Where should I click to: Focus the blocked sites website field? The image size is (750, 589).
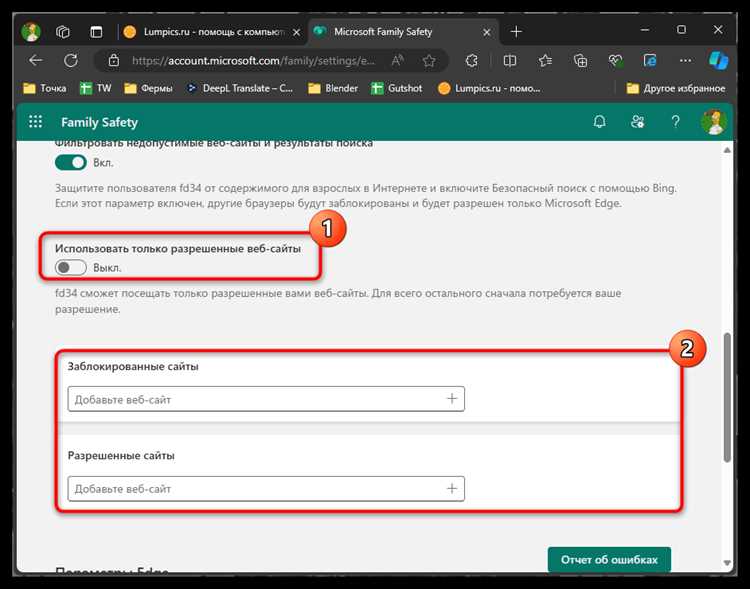point(266,399)
